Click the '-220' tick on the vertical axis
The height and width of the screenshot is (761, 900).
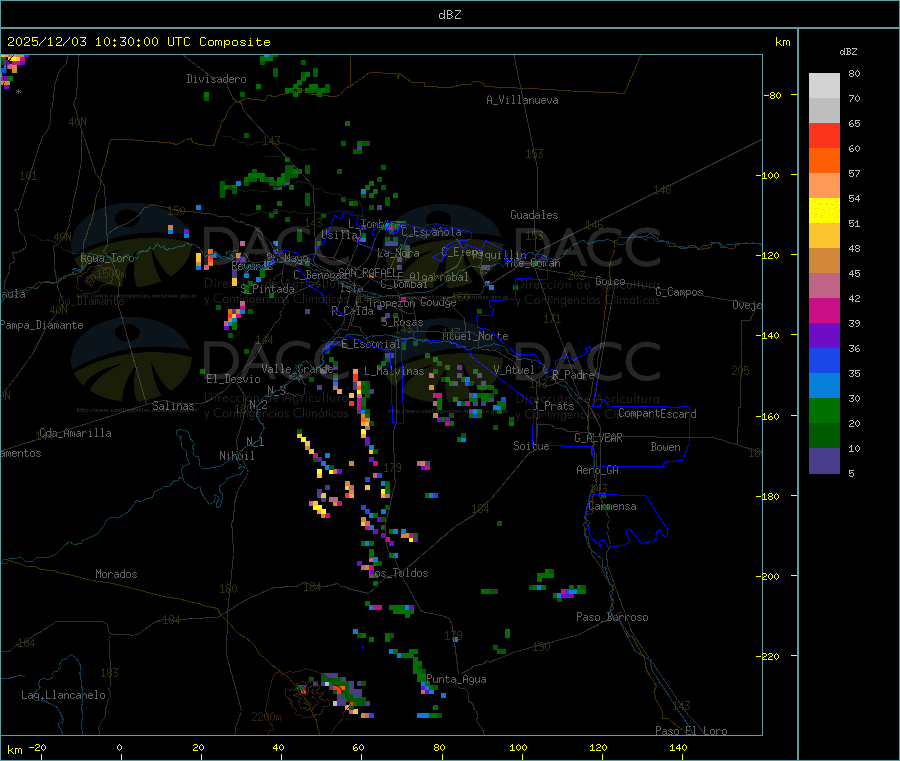(x=767, y=656)
